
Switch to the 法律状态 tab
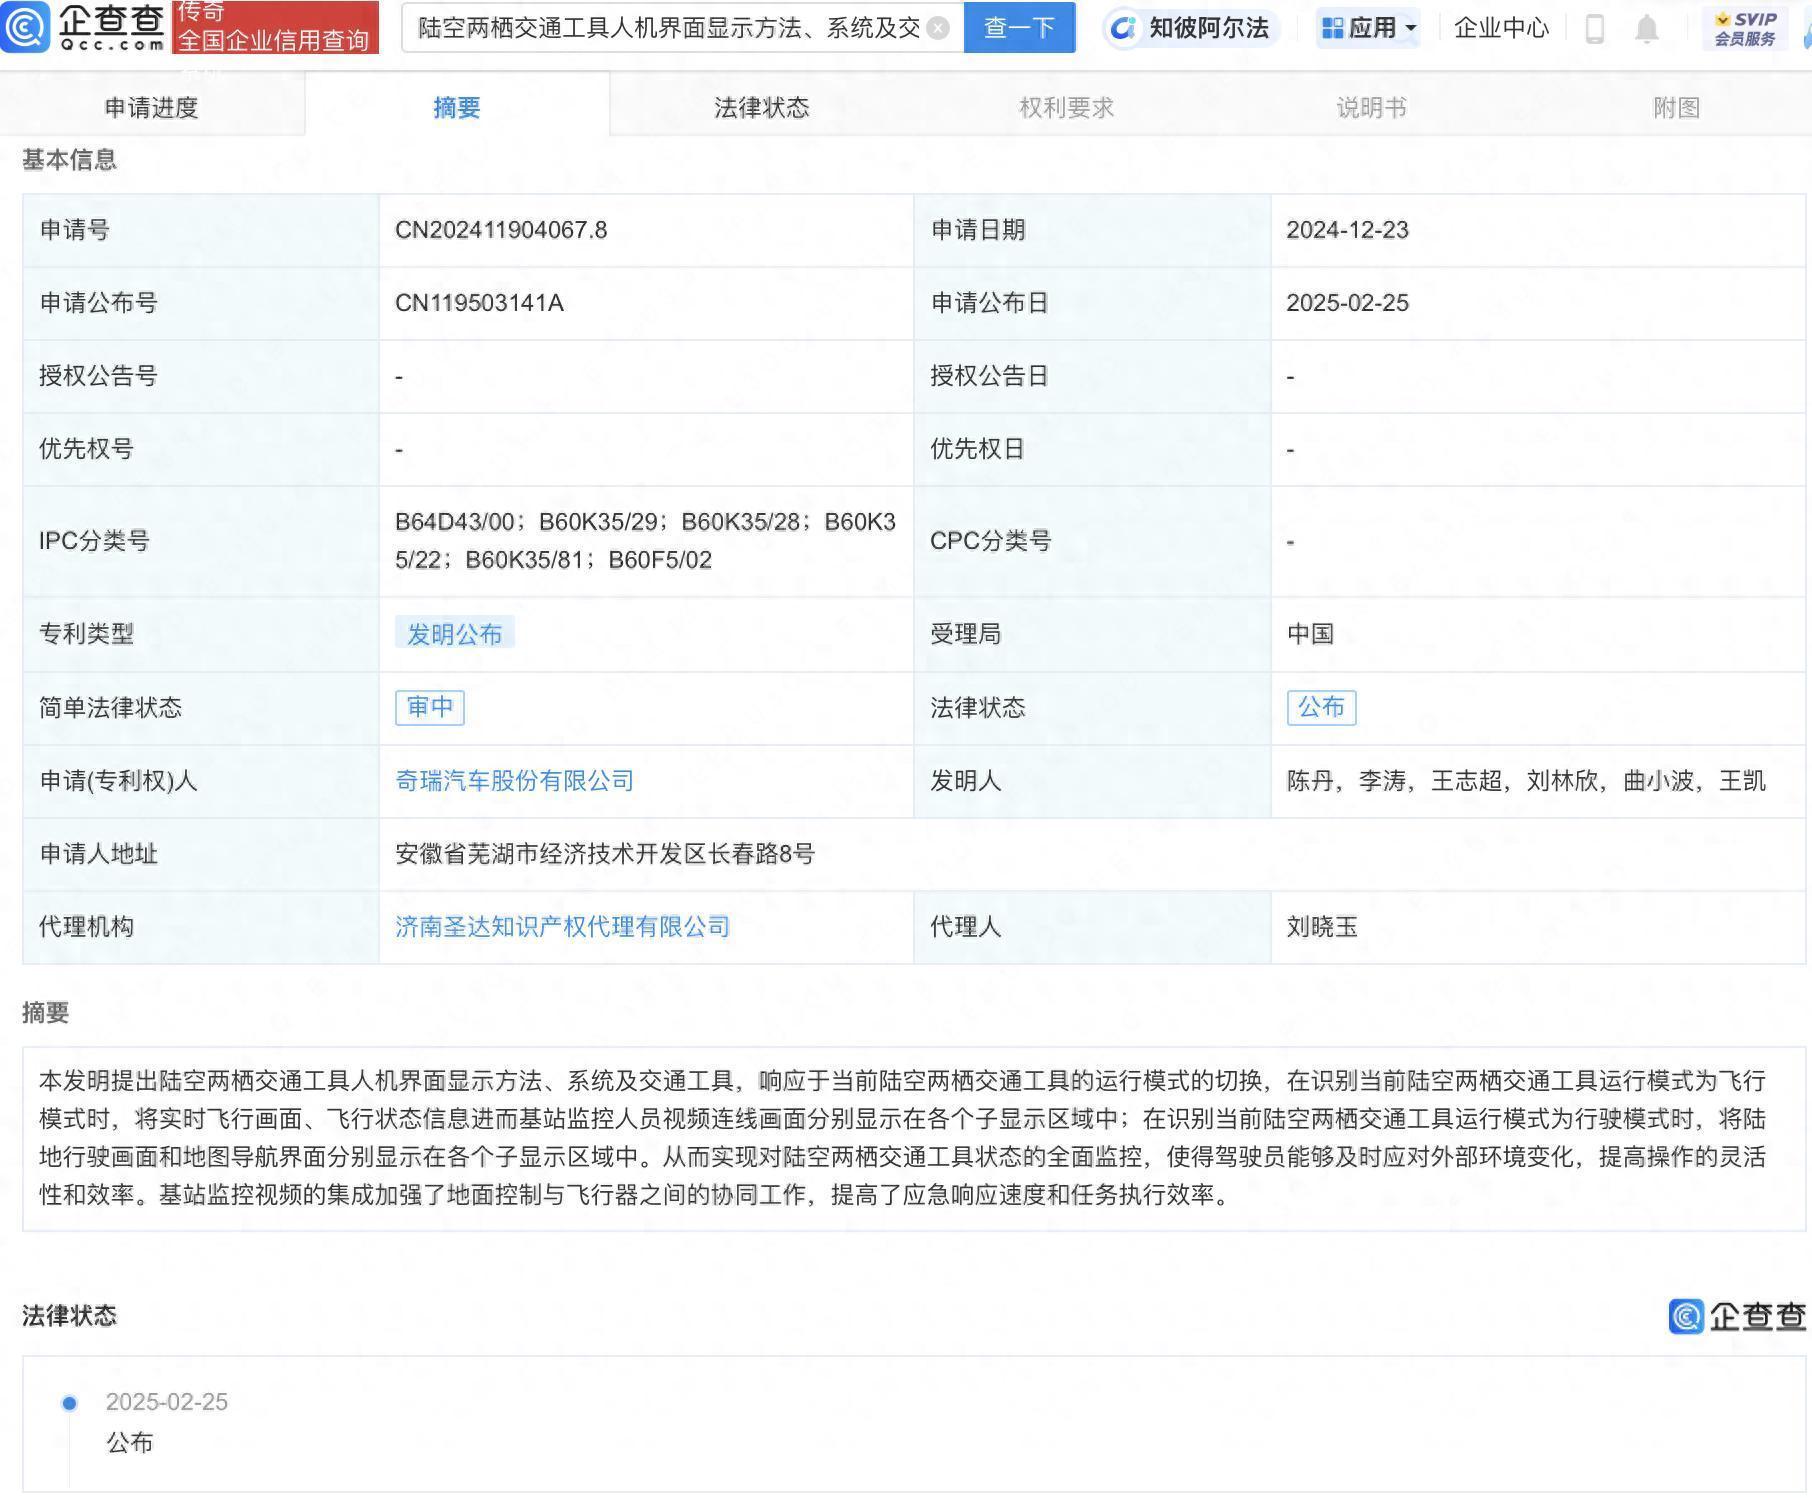760,107
